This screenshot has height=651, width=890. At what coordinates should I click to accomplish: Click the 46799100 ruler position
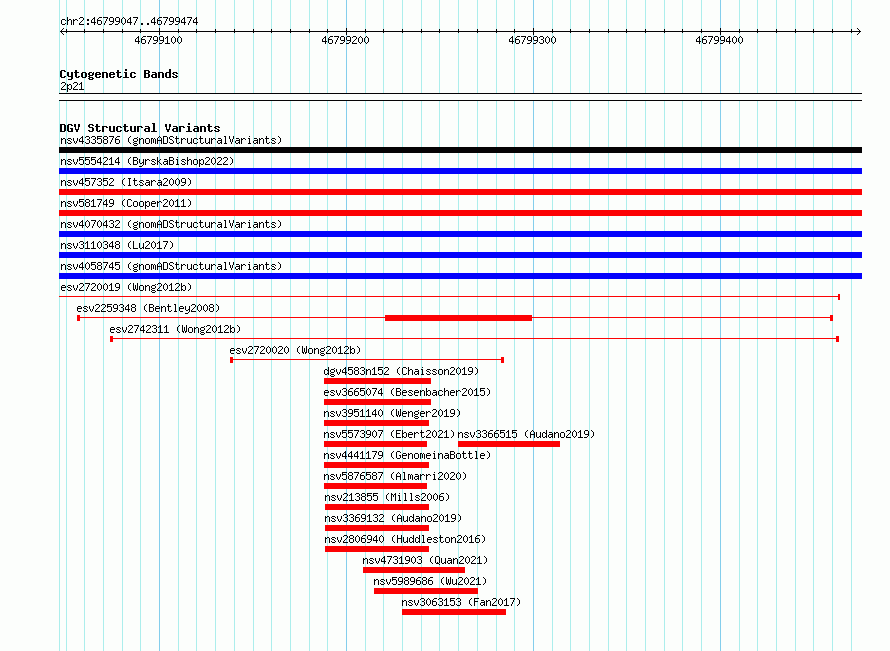click(158, 40)
